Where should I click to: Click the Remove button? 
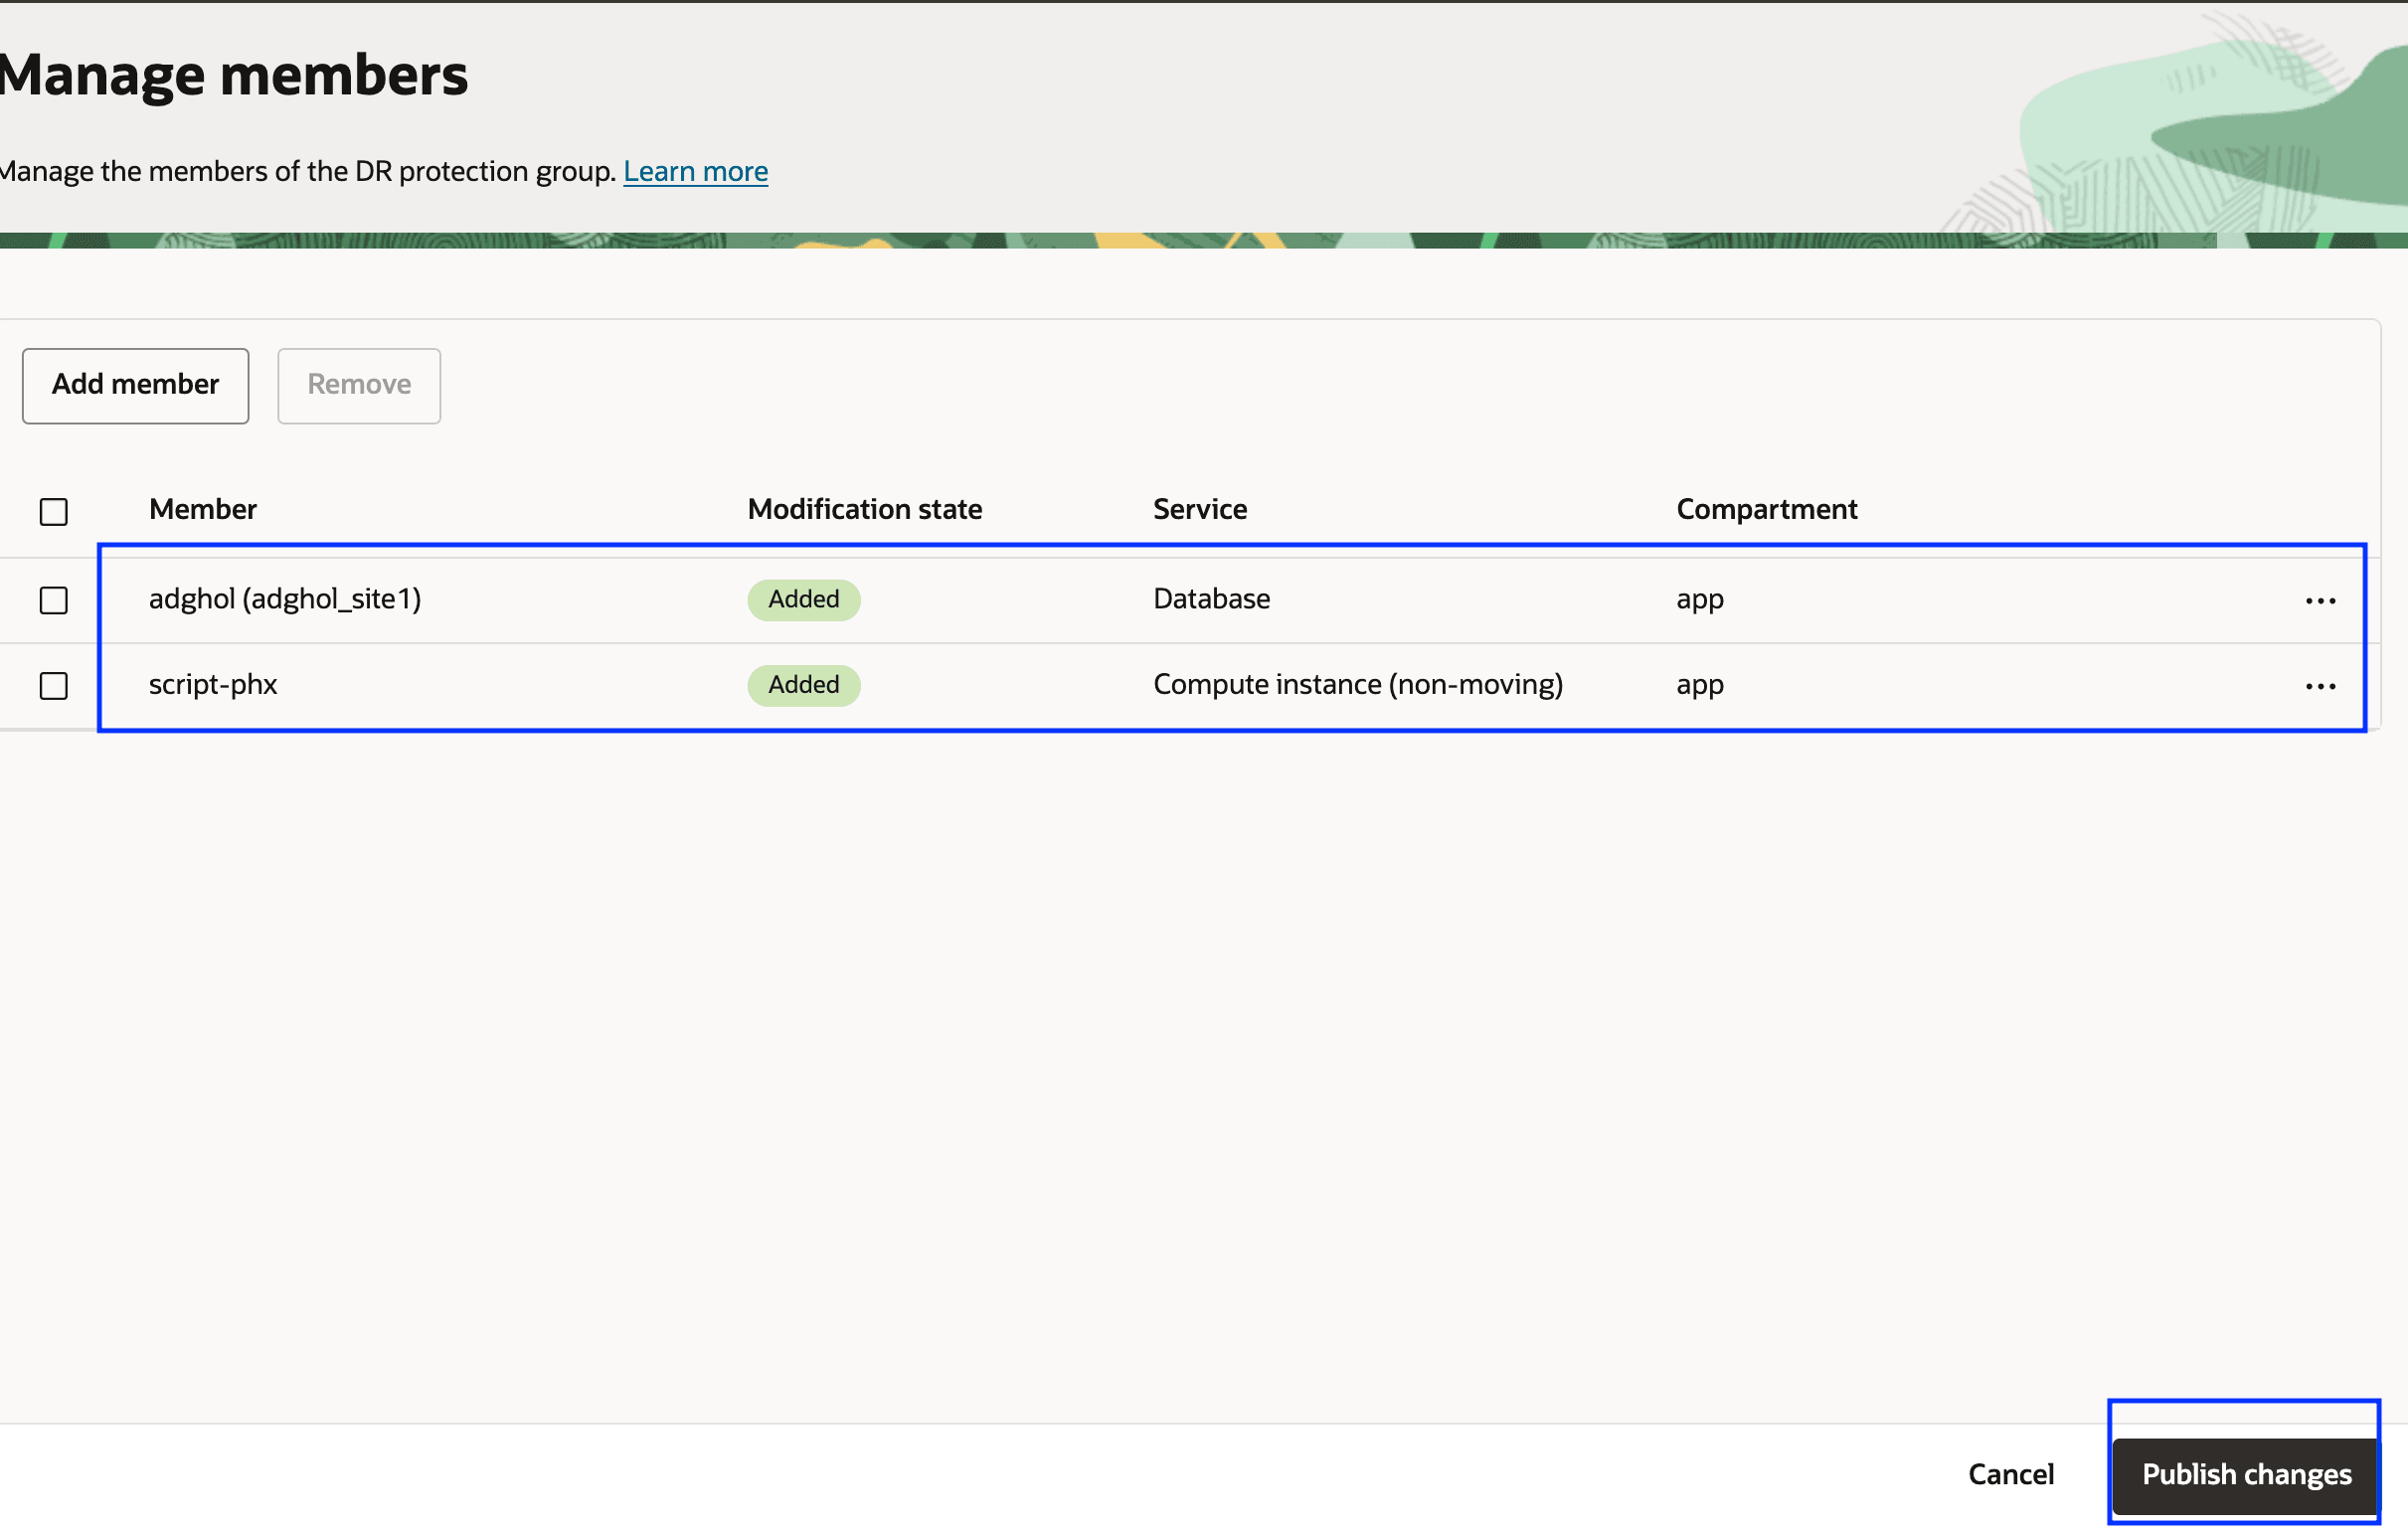359,385
